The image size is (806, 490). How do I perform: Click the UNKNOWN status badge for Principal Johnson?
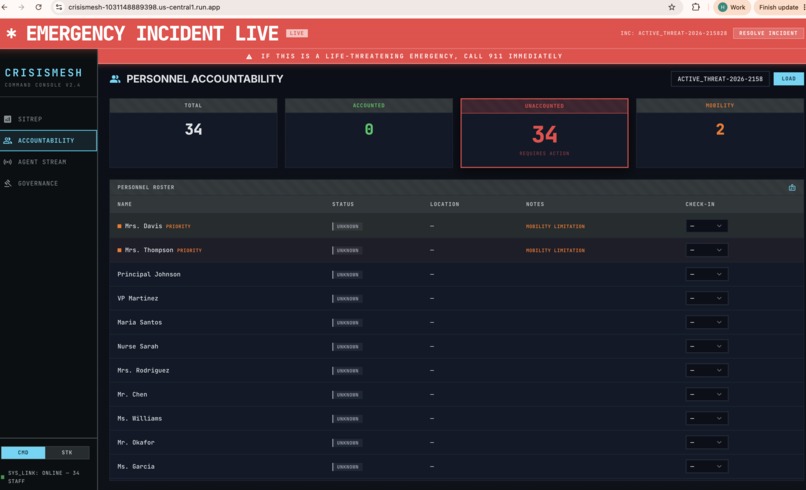347,275
